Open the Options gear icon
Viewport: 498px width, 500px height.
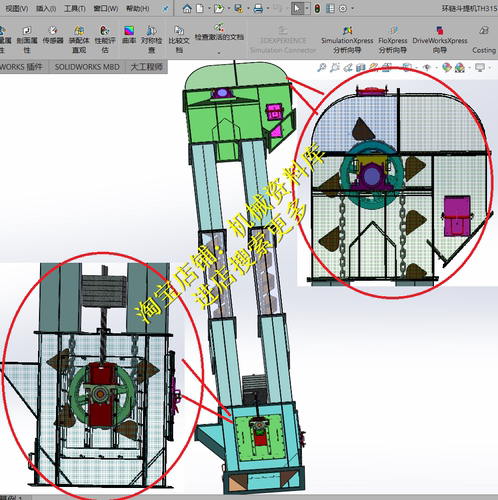pyautogui.click(x=343, y=8)
